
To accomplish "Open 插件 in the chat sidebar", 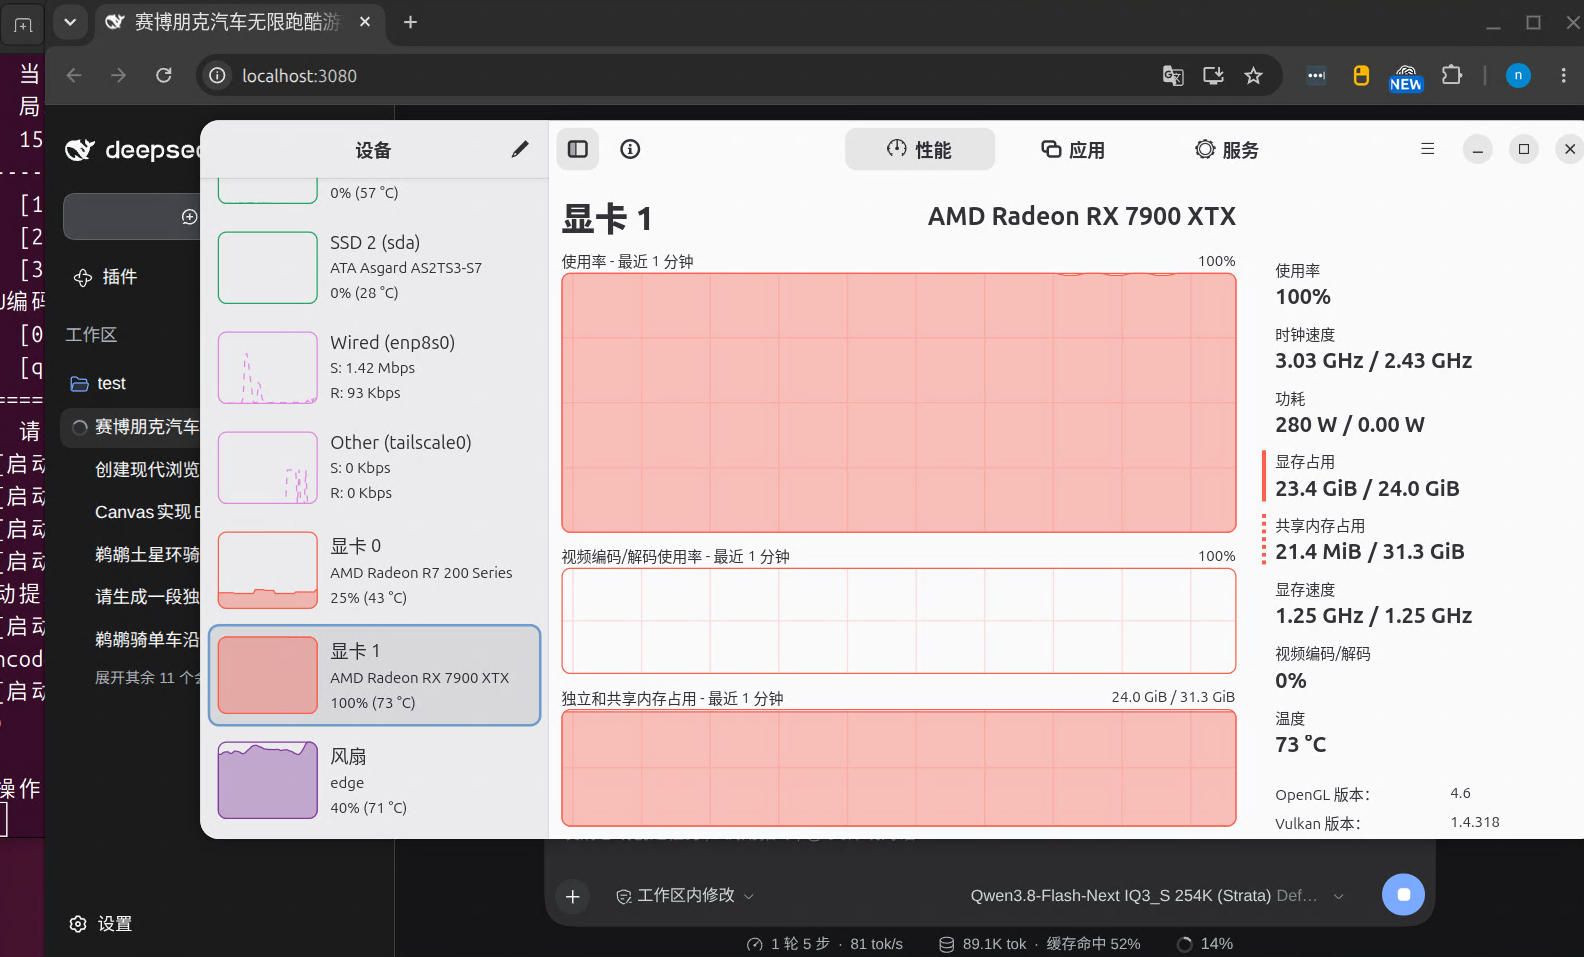I will coord(105,277).
